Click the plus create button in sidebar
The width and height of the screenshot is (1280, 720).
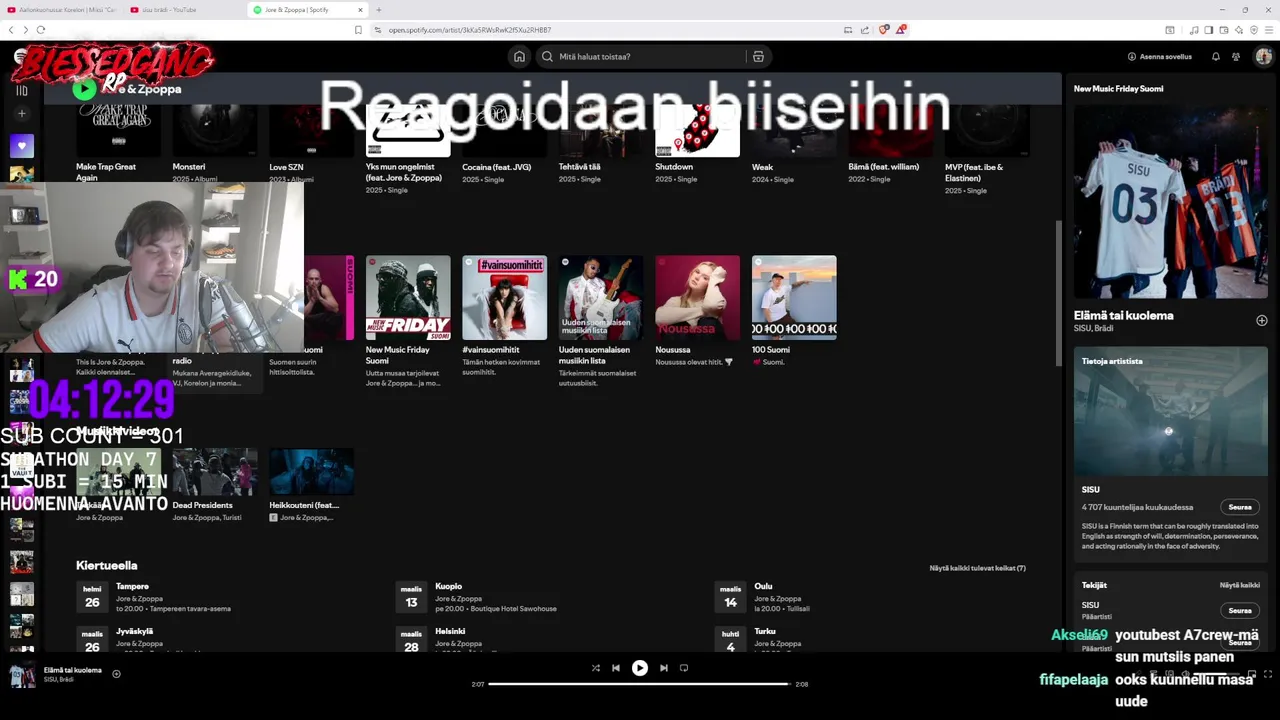pos(22,114)
